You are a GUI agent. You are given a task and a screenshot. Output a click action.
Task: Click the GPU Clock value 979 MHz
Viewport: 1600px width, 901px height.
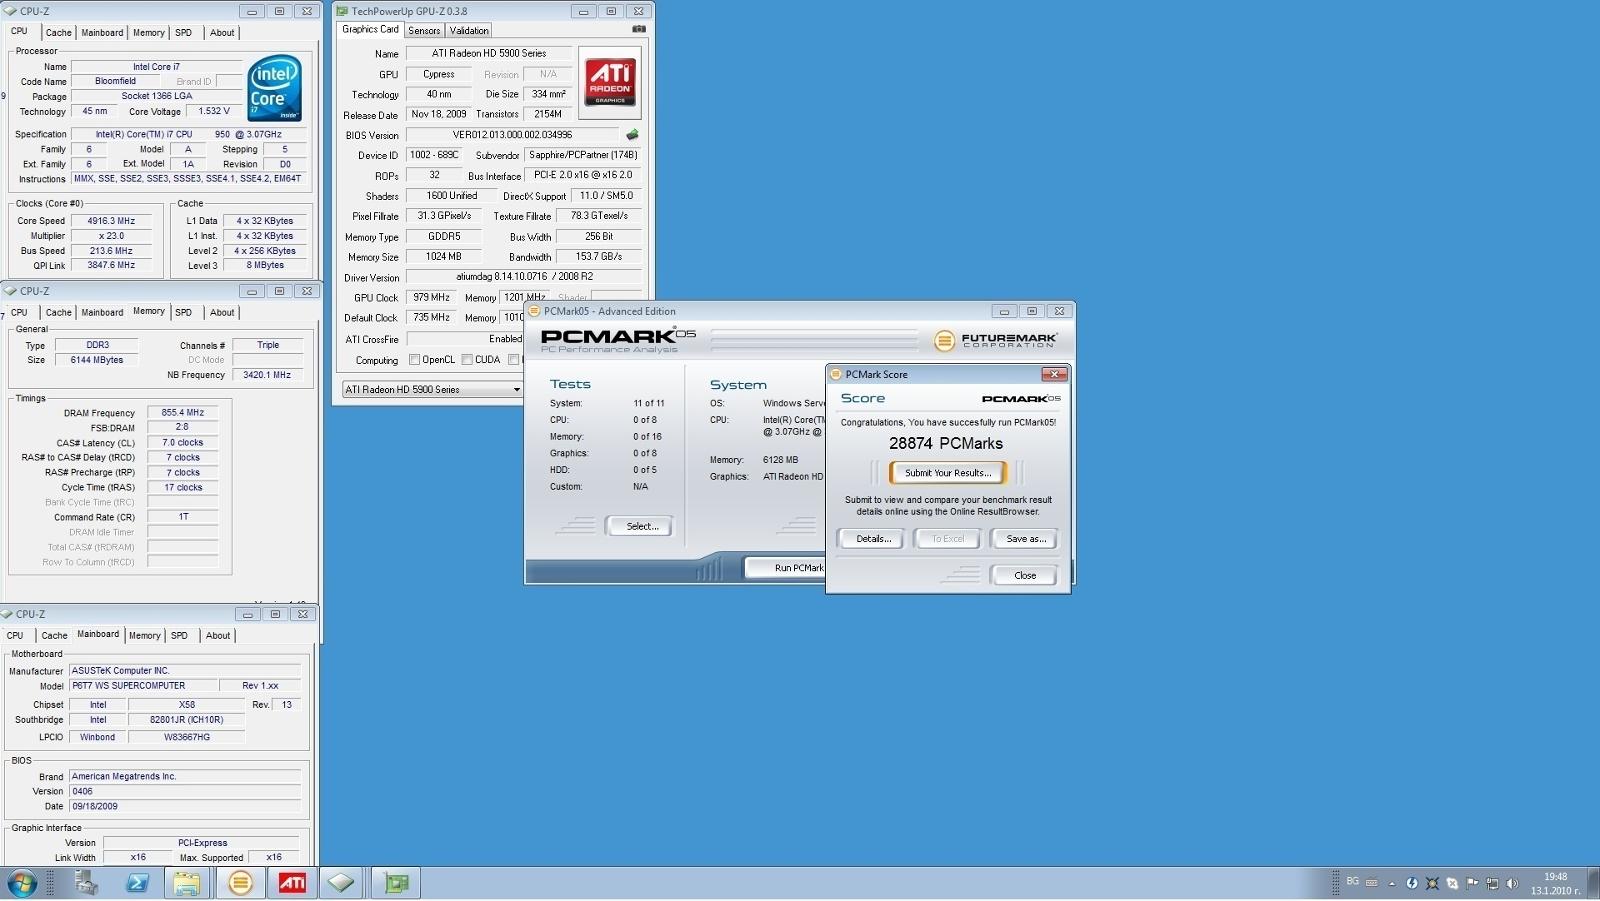coord(431,298)
